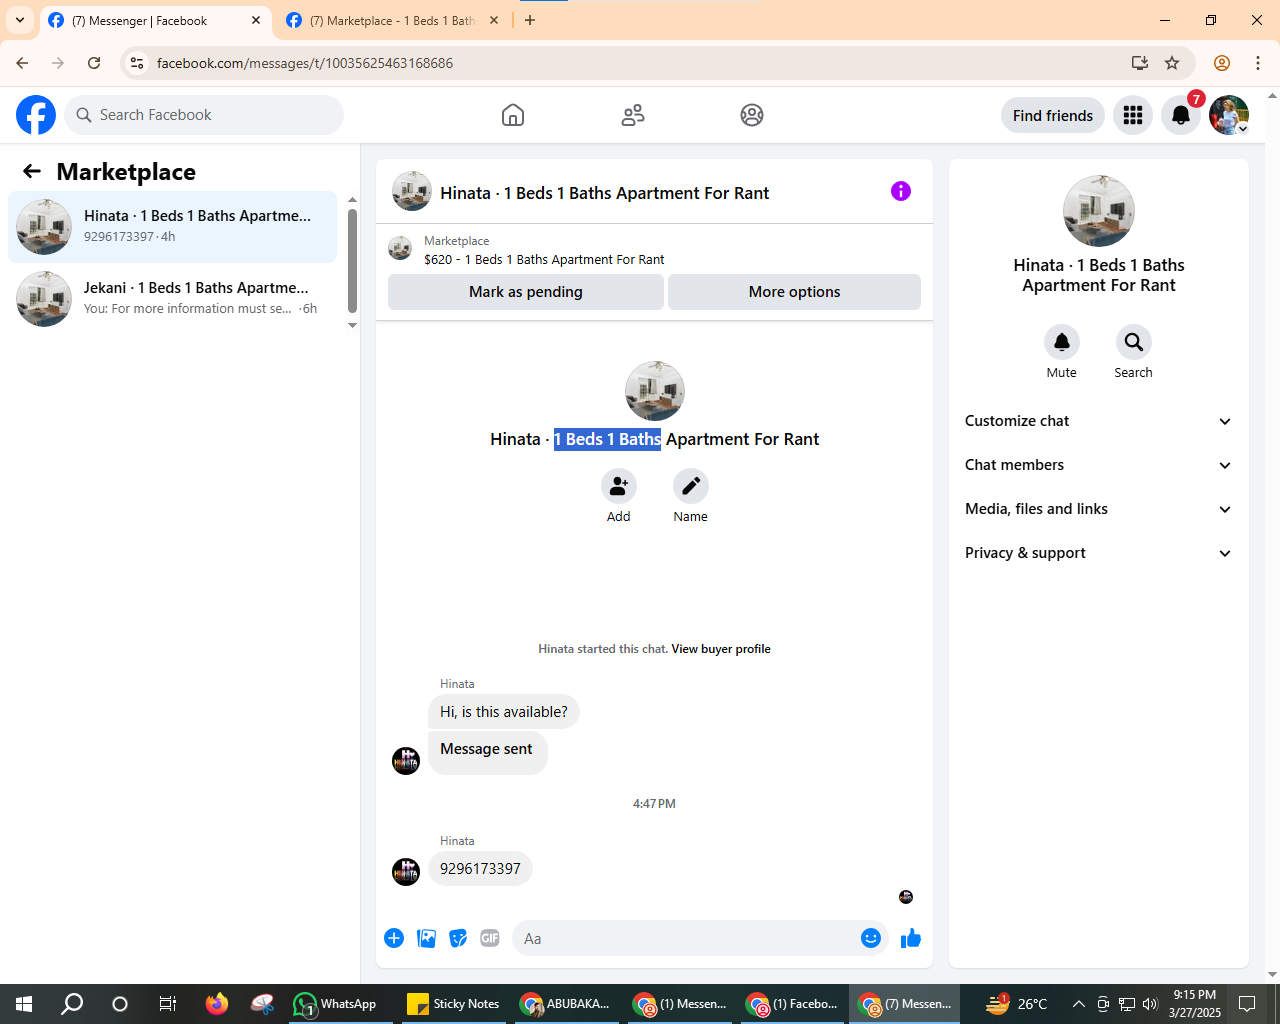This screenshot has height=1024, width=1280.
Task: Open the install app icon in address bar
Action: (x=1140, y=63)
